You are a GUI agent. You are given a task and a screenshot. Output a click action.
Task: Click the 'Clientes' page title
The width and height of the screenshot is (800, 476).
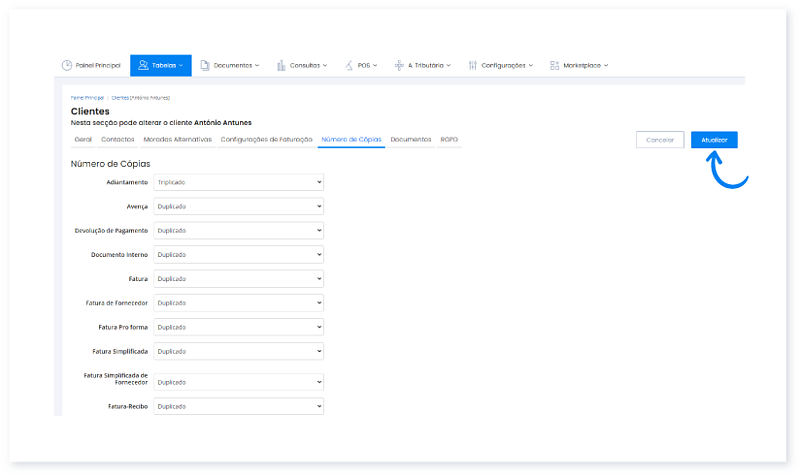coord(90,111)
